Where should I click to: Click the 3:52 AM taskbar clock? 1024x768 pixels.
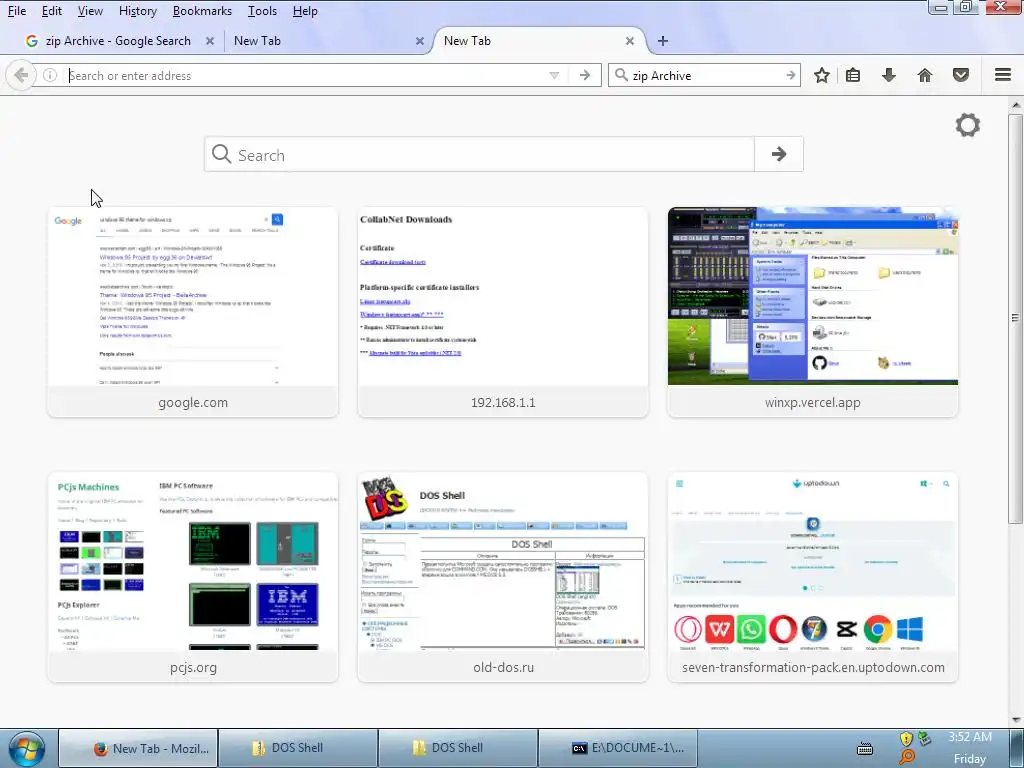point(970,737)
